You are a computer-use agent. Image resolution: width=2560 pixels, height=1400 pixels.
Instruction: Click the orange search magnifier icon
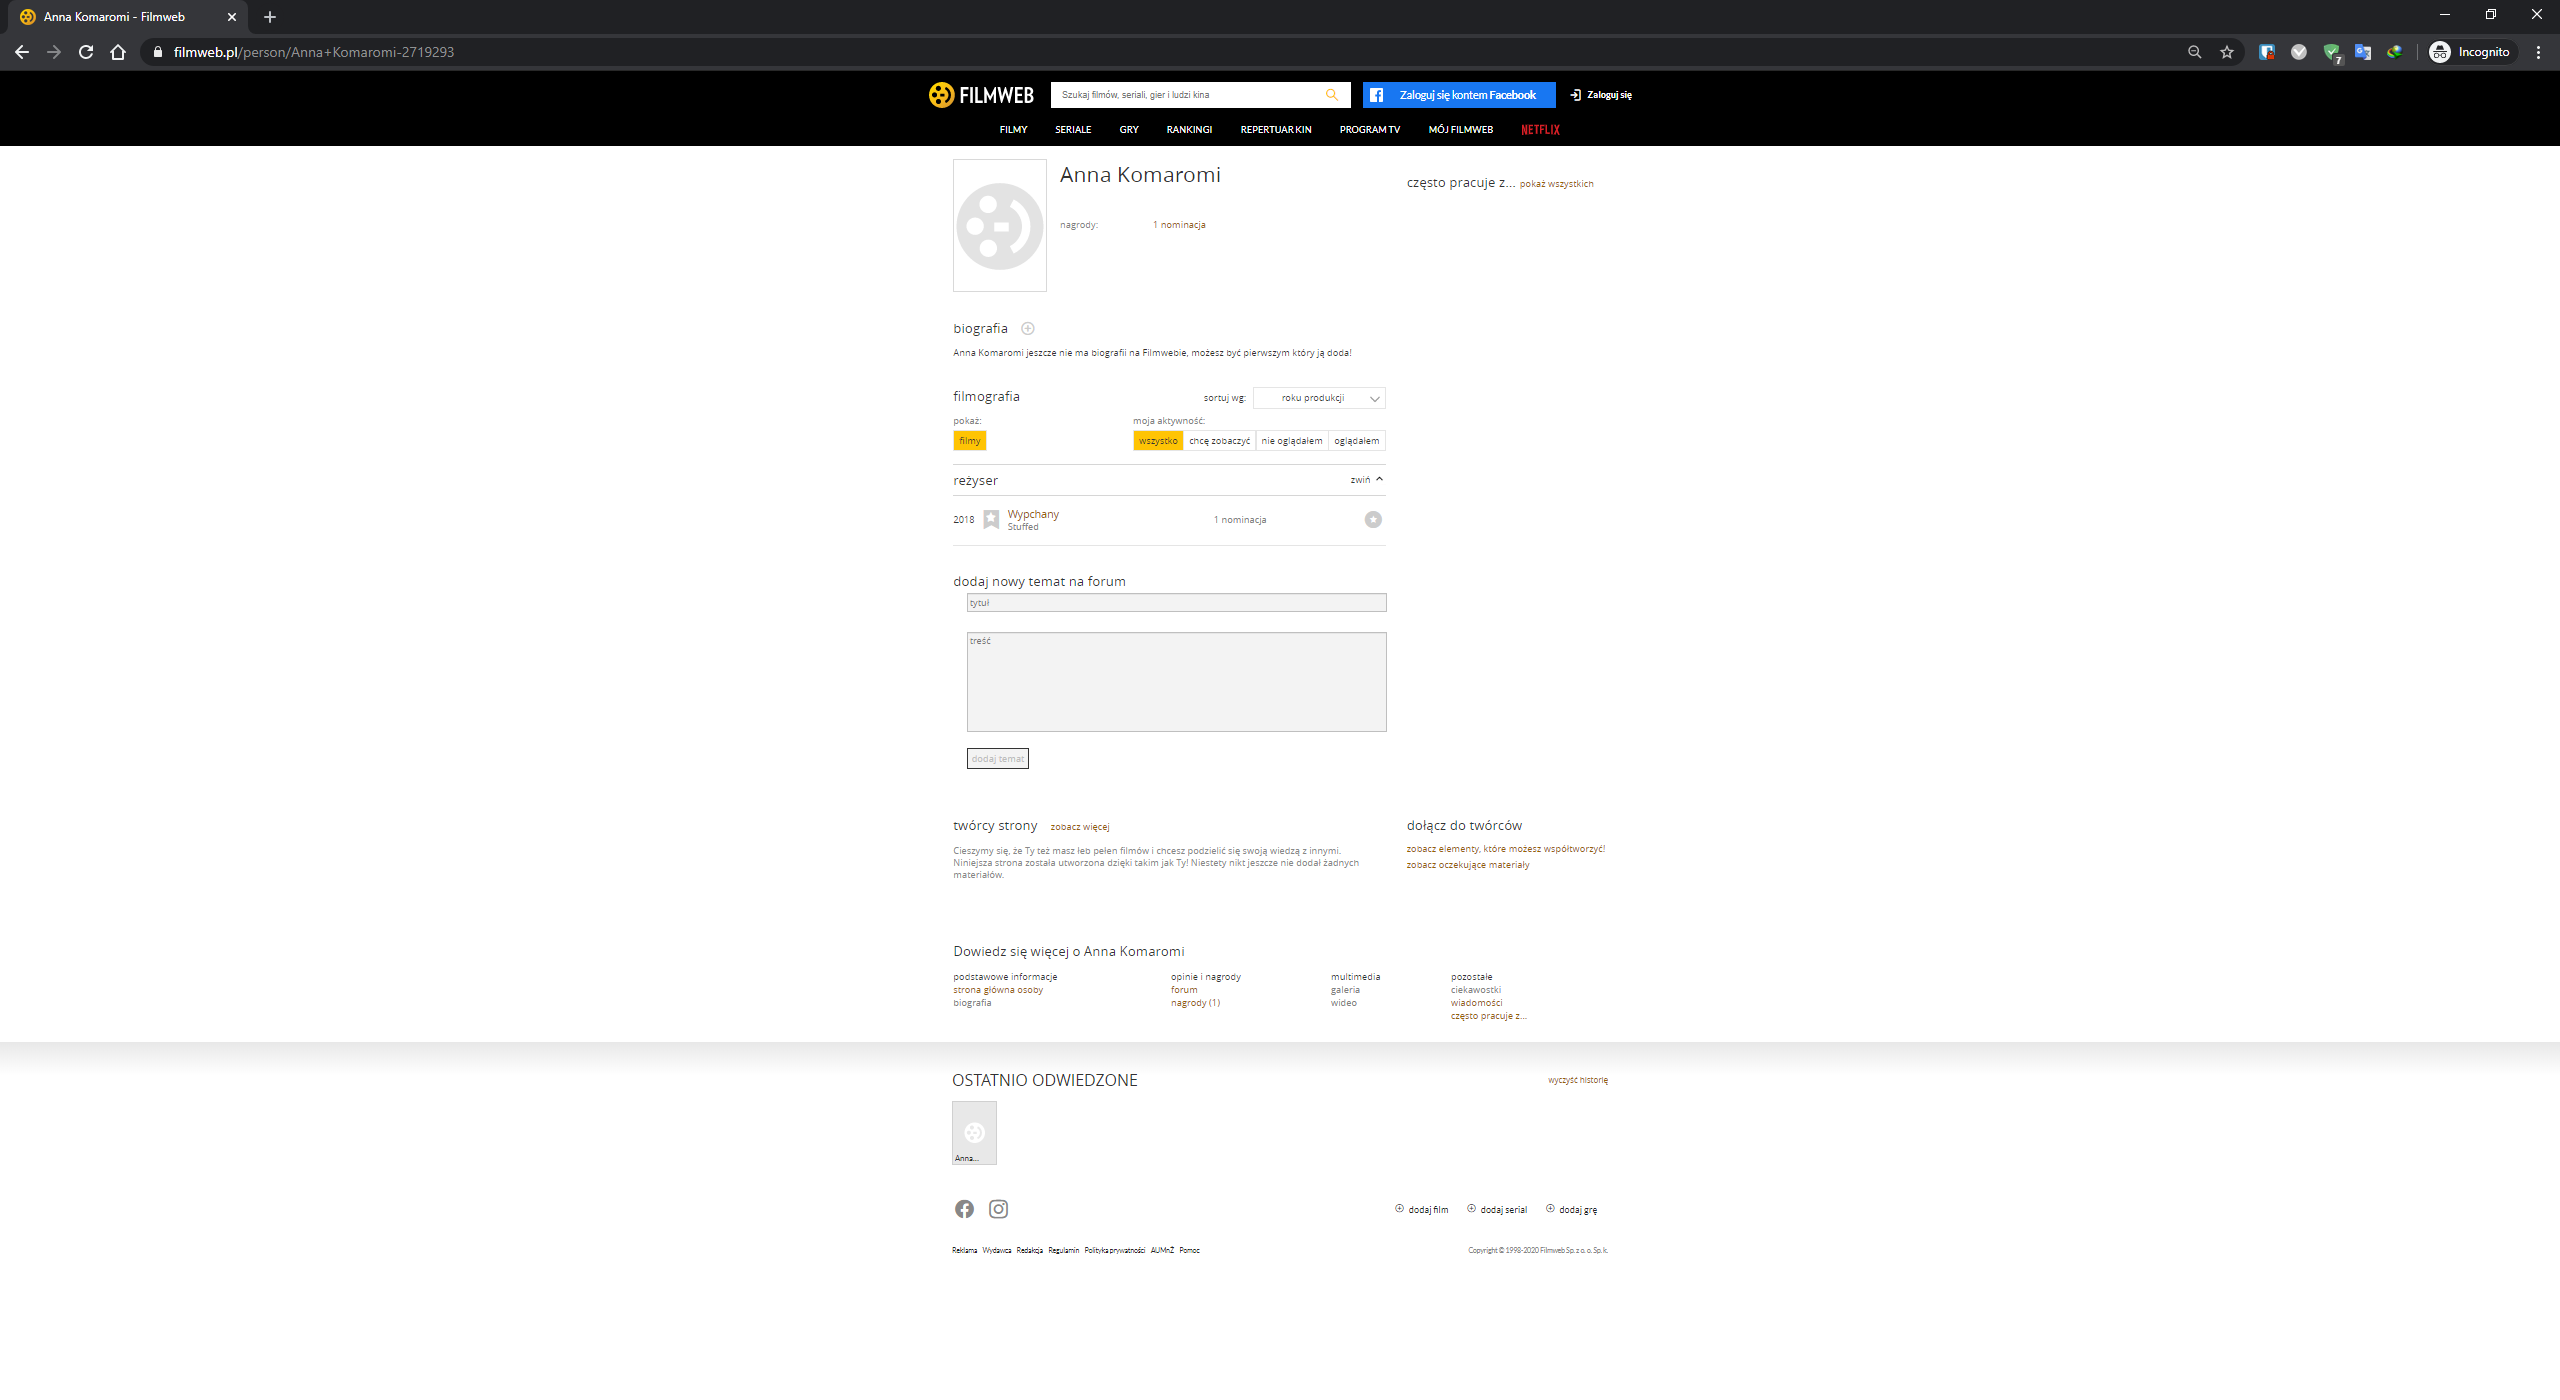click(1331, 95)
